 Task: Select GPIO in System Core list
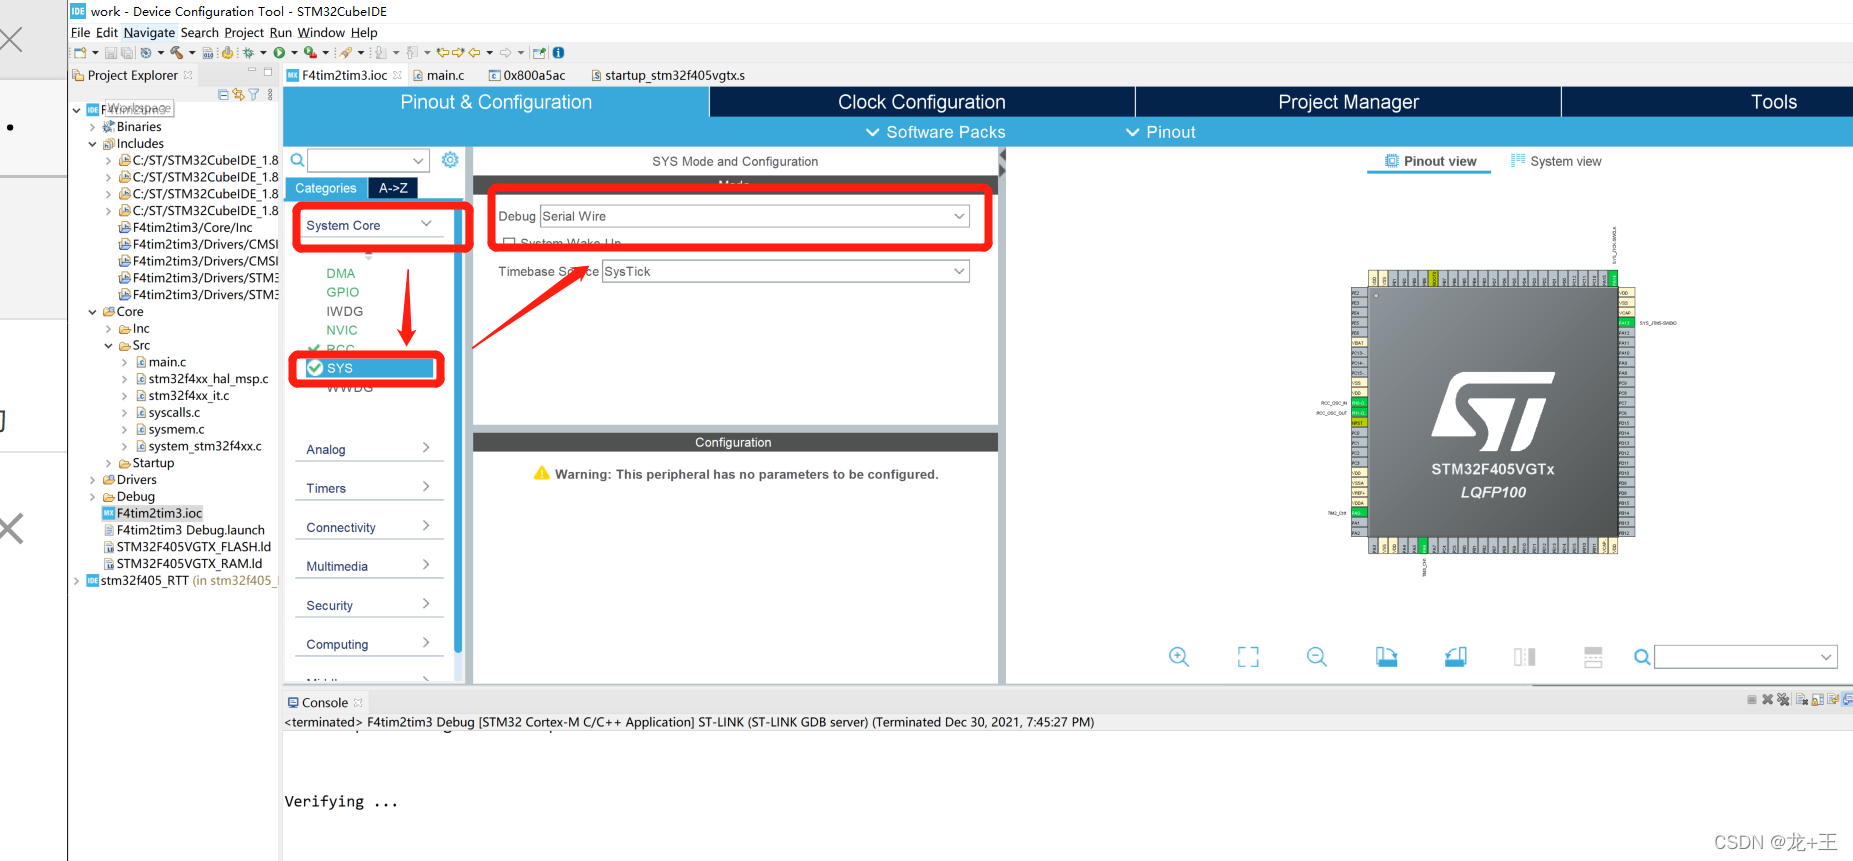tap(342, 292)
